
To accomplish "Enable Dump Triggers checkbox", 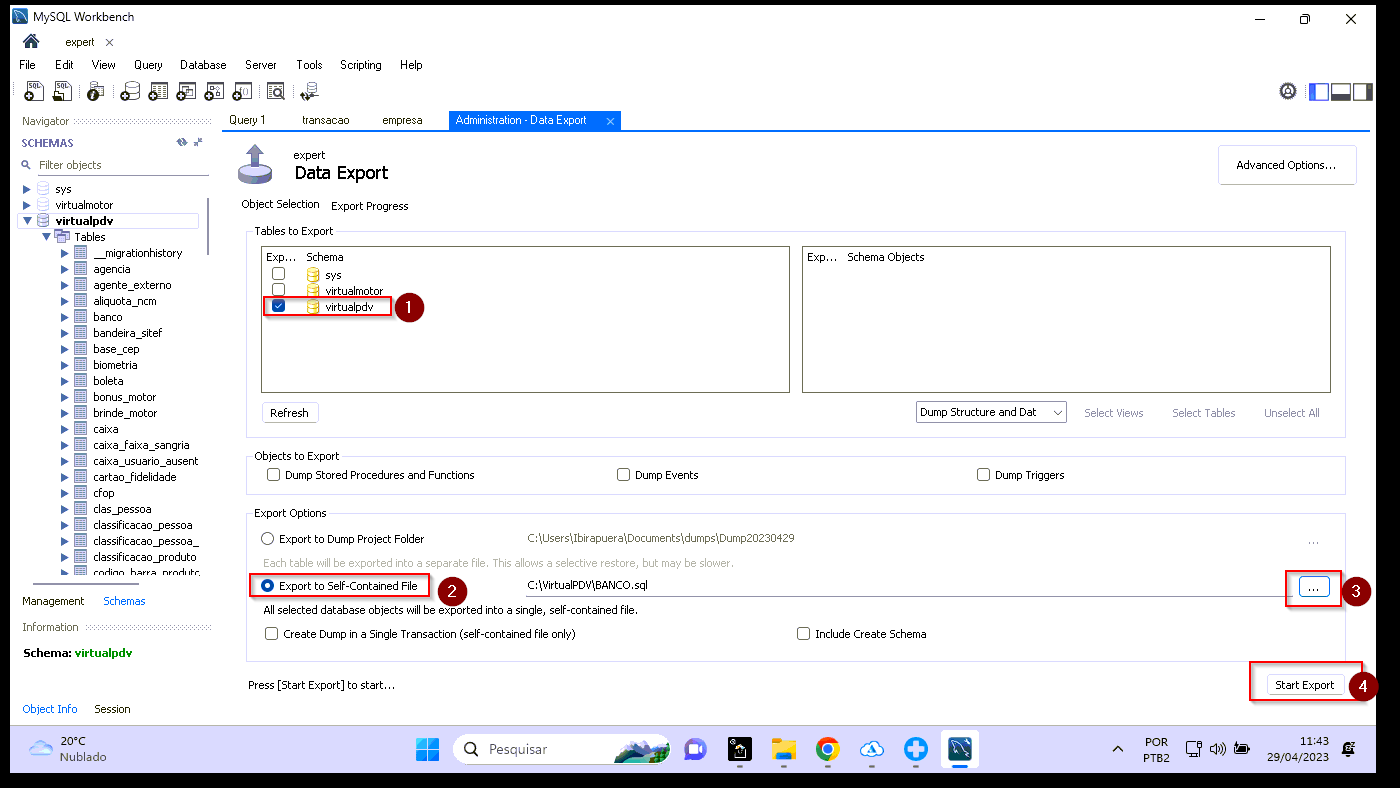I will click(983, 475).
